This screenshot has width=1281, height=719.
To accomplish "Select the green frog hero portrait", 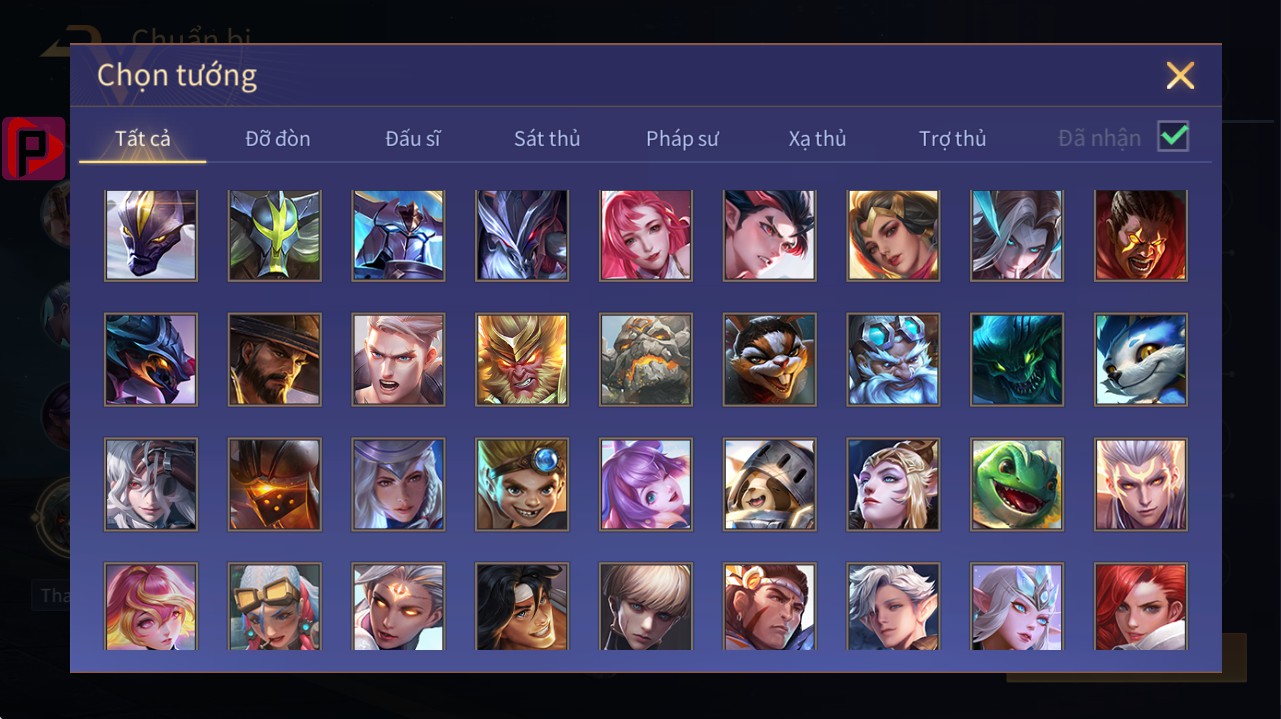I will click(x=1017, y=484).
